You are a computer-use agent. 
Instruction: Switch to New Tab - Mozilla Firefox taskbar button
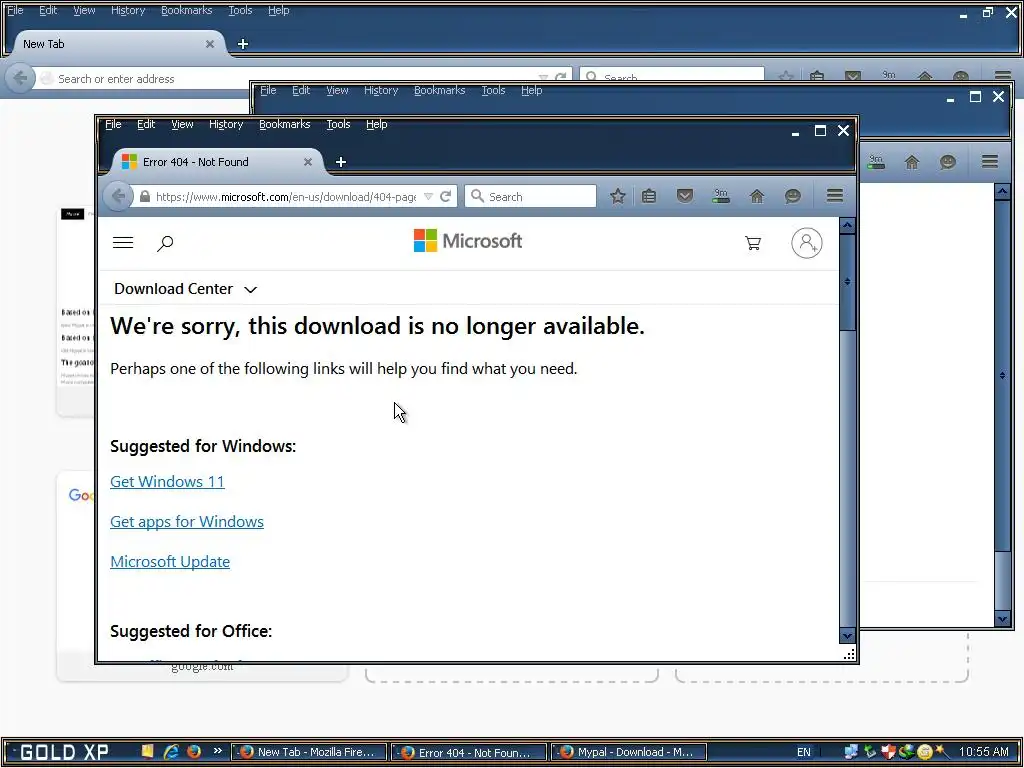point(310,752)
